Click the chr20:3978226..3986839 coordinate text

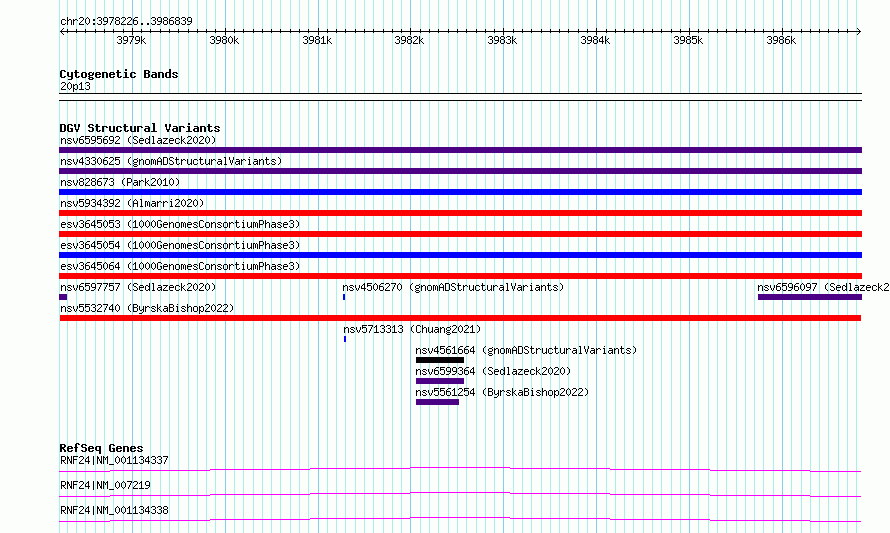coord(126,21)
